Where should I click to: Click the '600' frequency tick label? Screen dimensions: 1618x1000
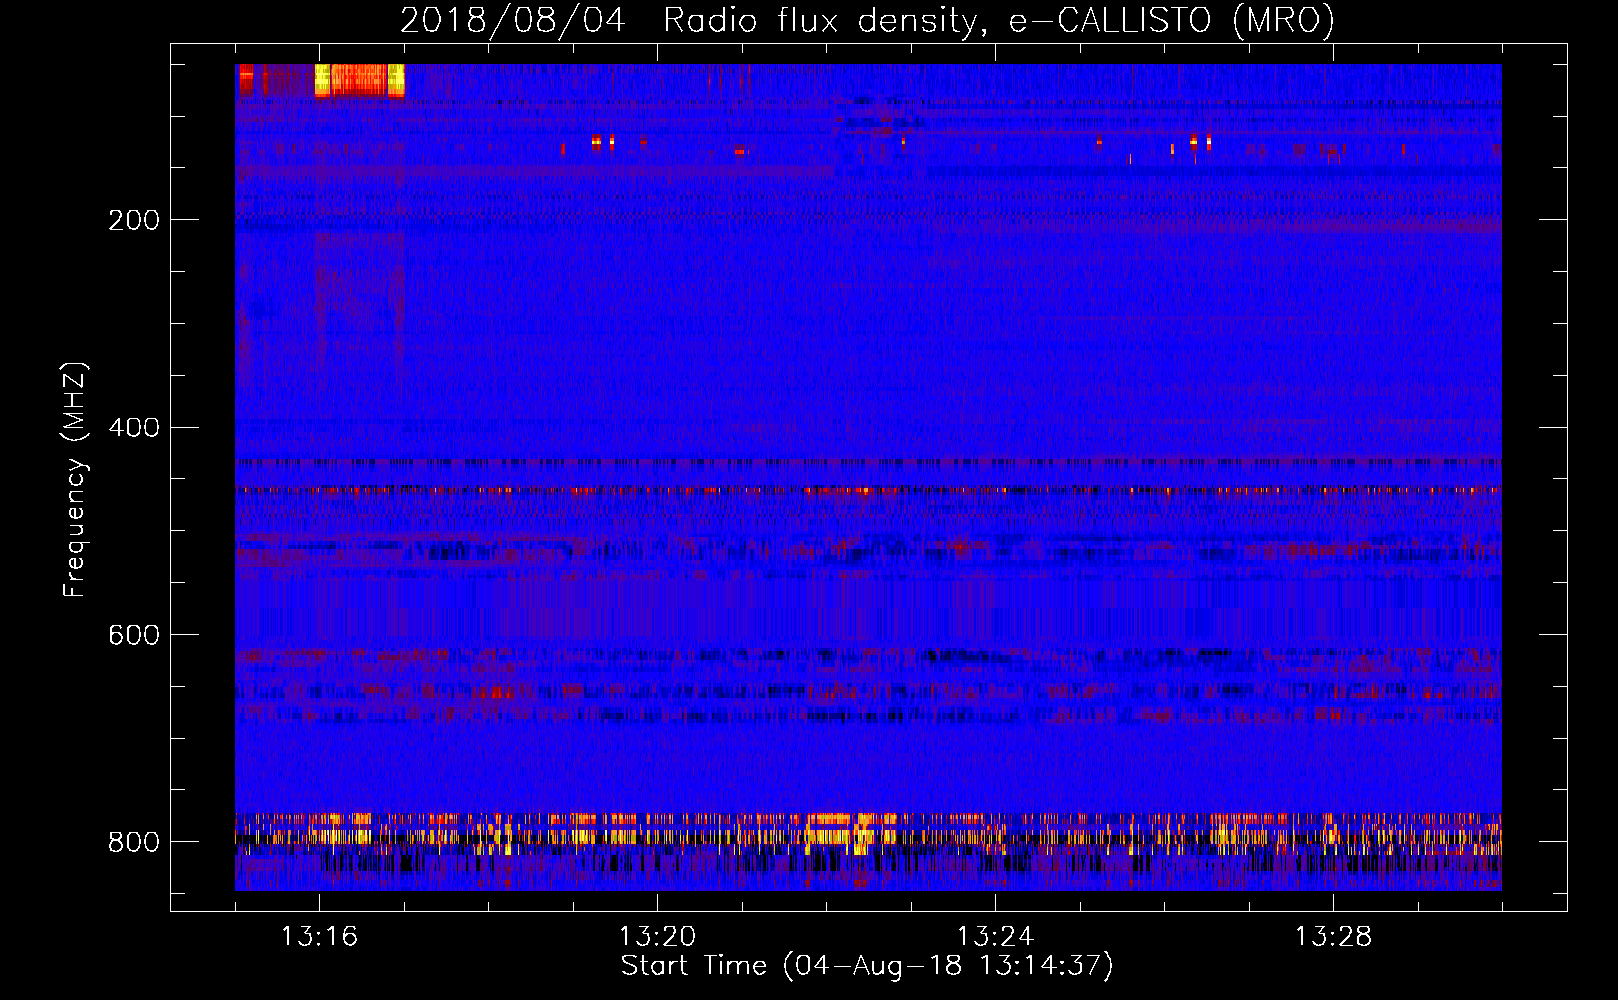[134, 636]
